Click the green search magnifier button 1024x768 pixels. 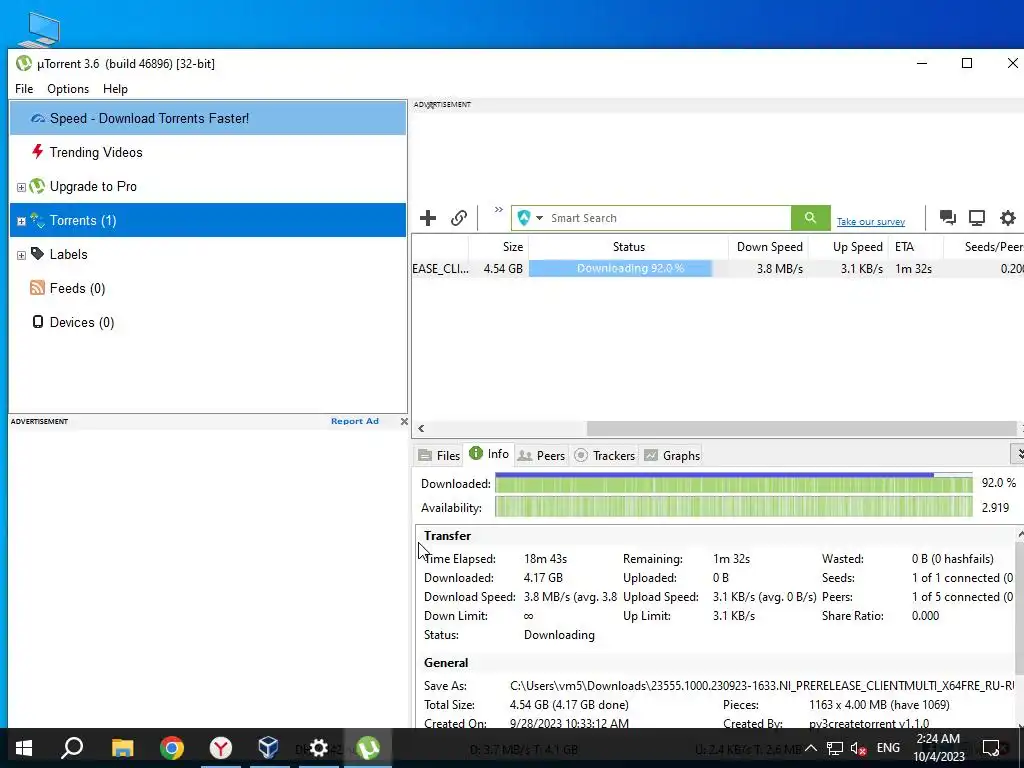[x=810, y=218]
